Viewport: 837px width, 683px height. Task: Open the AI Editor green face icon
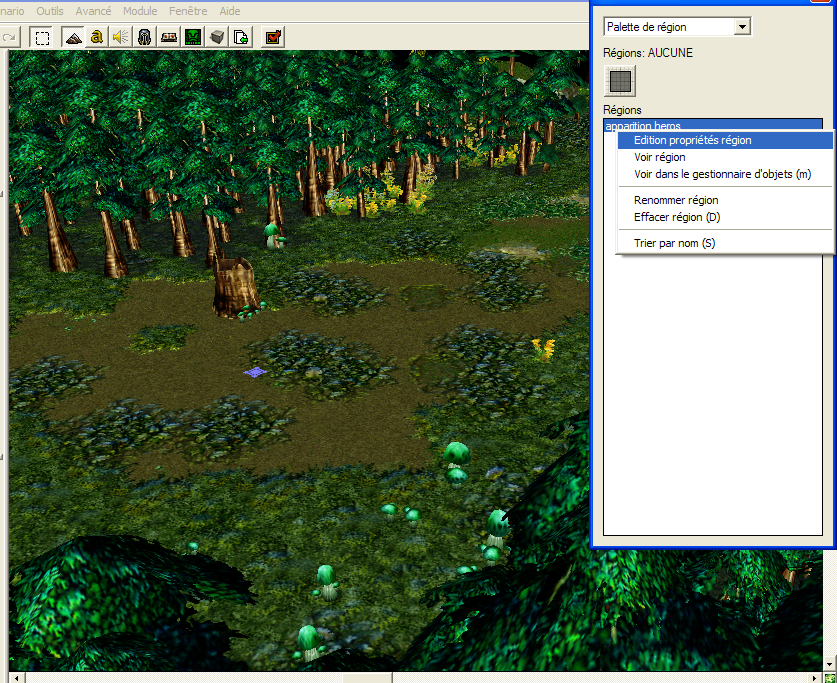click(192, 37)
